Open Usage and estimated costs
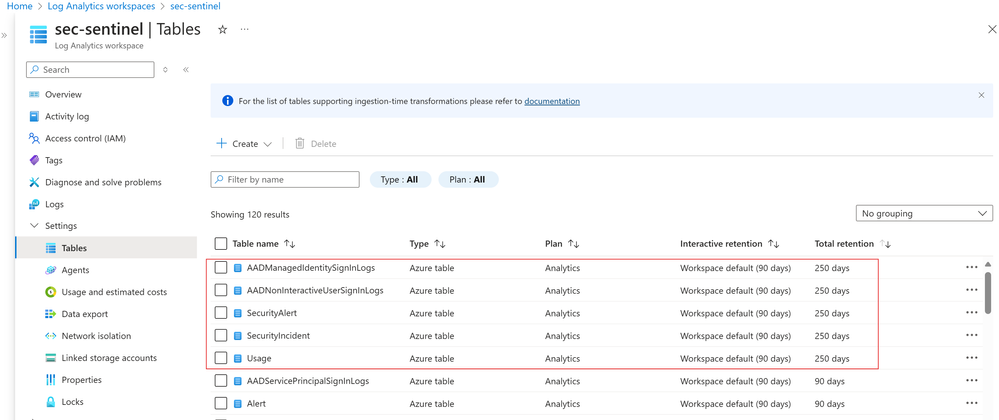The height and width of the screenshot is (420, 999). click(x=114, y=292)
